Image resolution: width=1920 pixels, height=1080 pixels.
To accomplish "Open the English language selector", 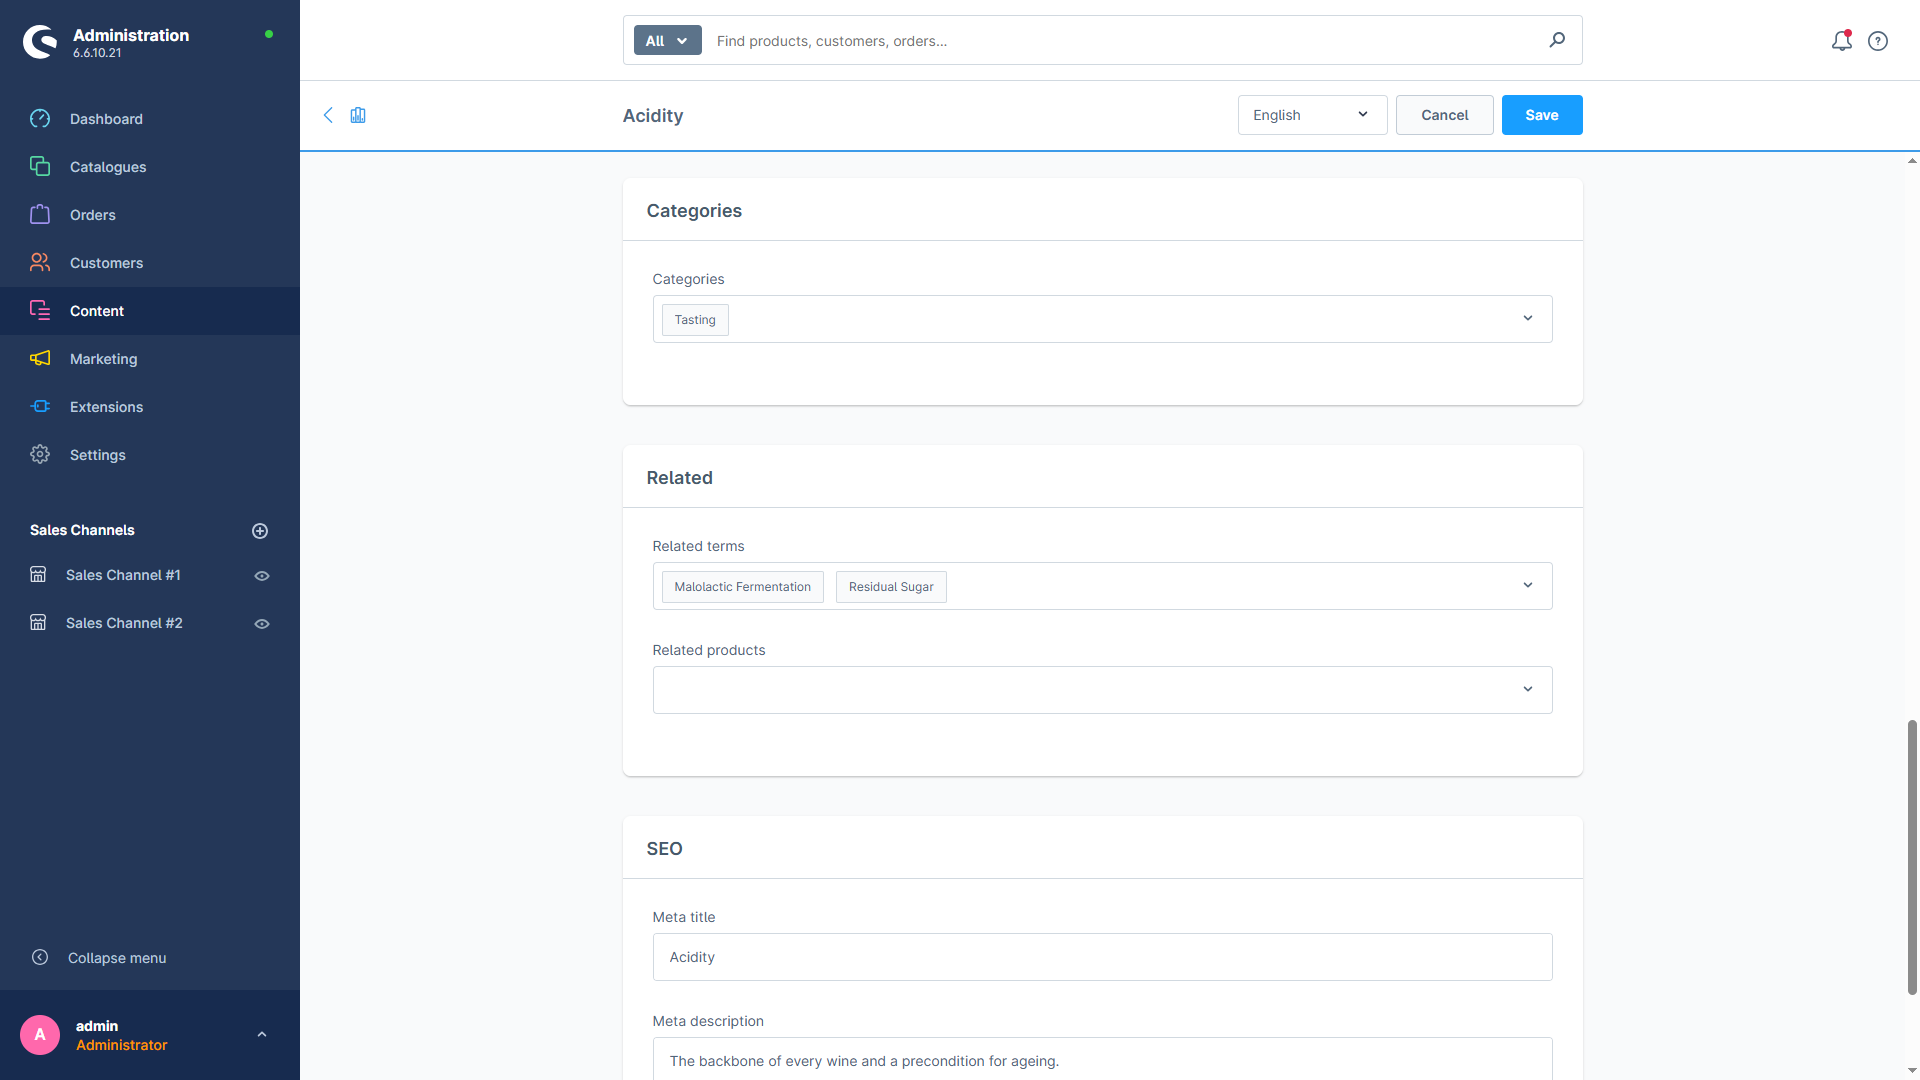I will coord(1312,115).
